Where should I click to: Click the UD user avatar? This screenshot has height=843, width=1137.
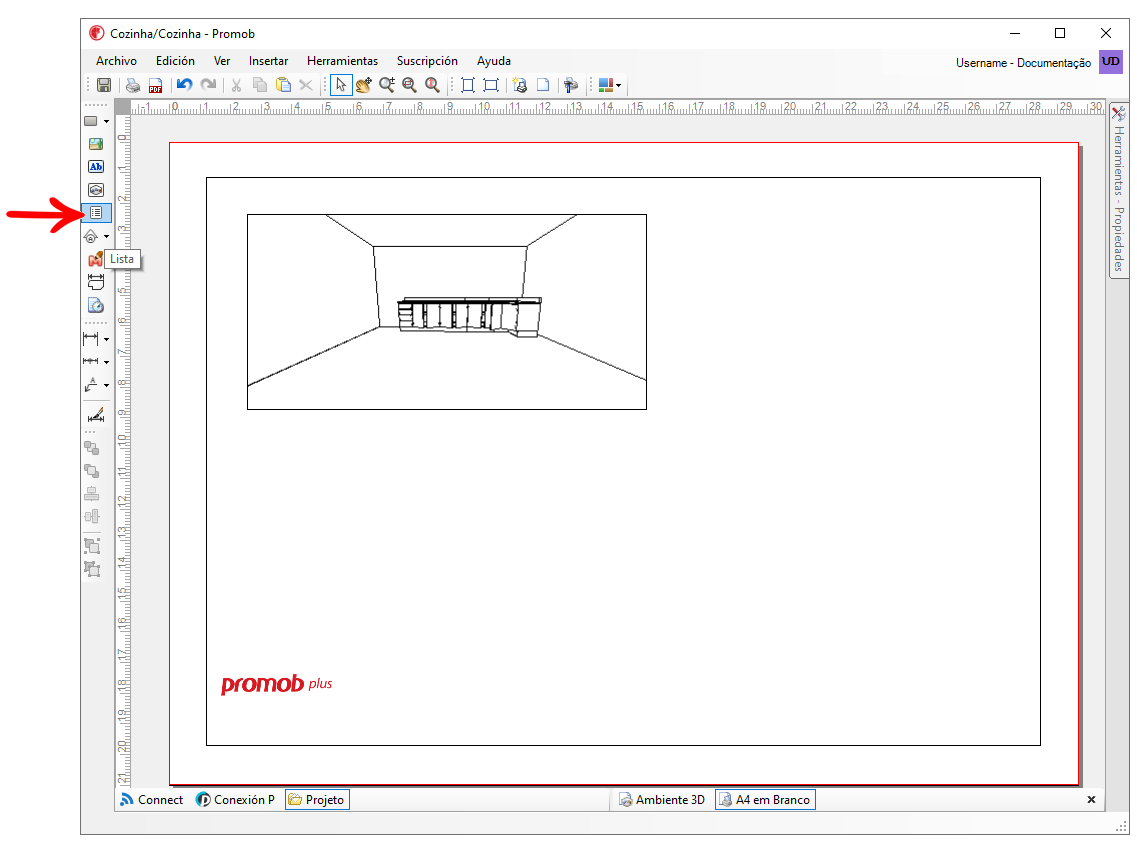tap(1110, 62)
